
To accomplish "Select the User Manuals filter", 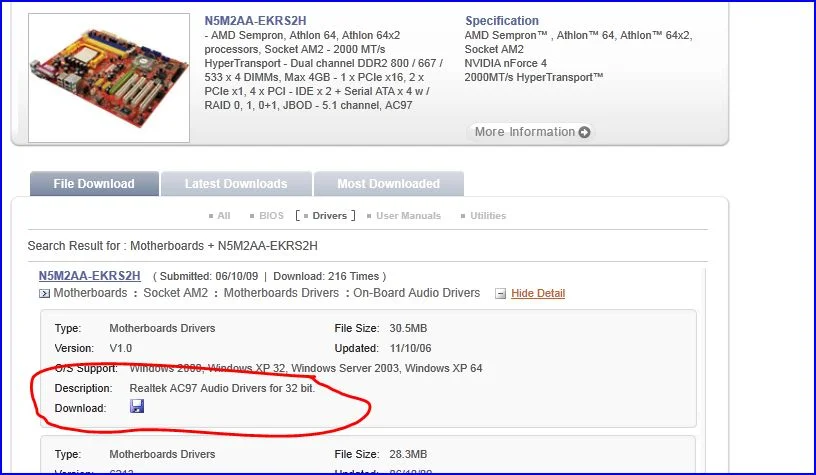I will (408, 215).
